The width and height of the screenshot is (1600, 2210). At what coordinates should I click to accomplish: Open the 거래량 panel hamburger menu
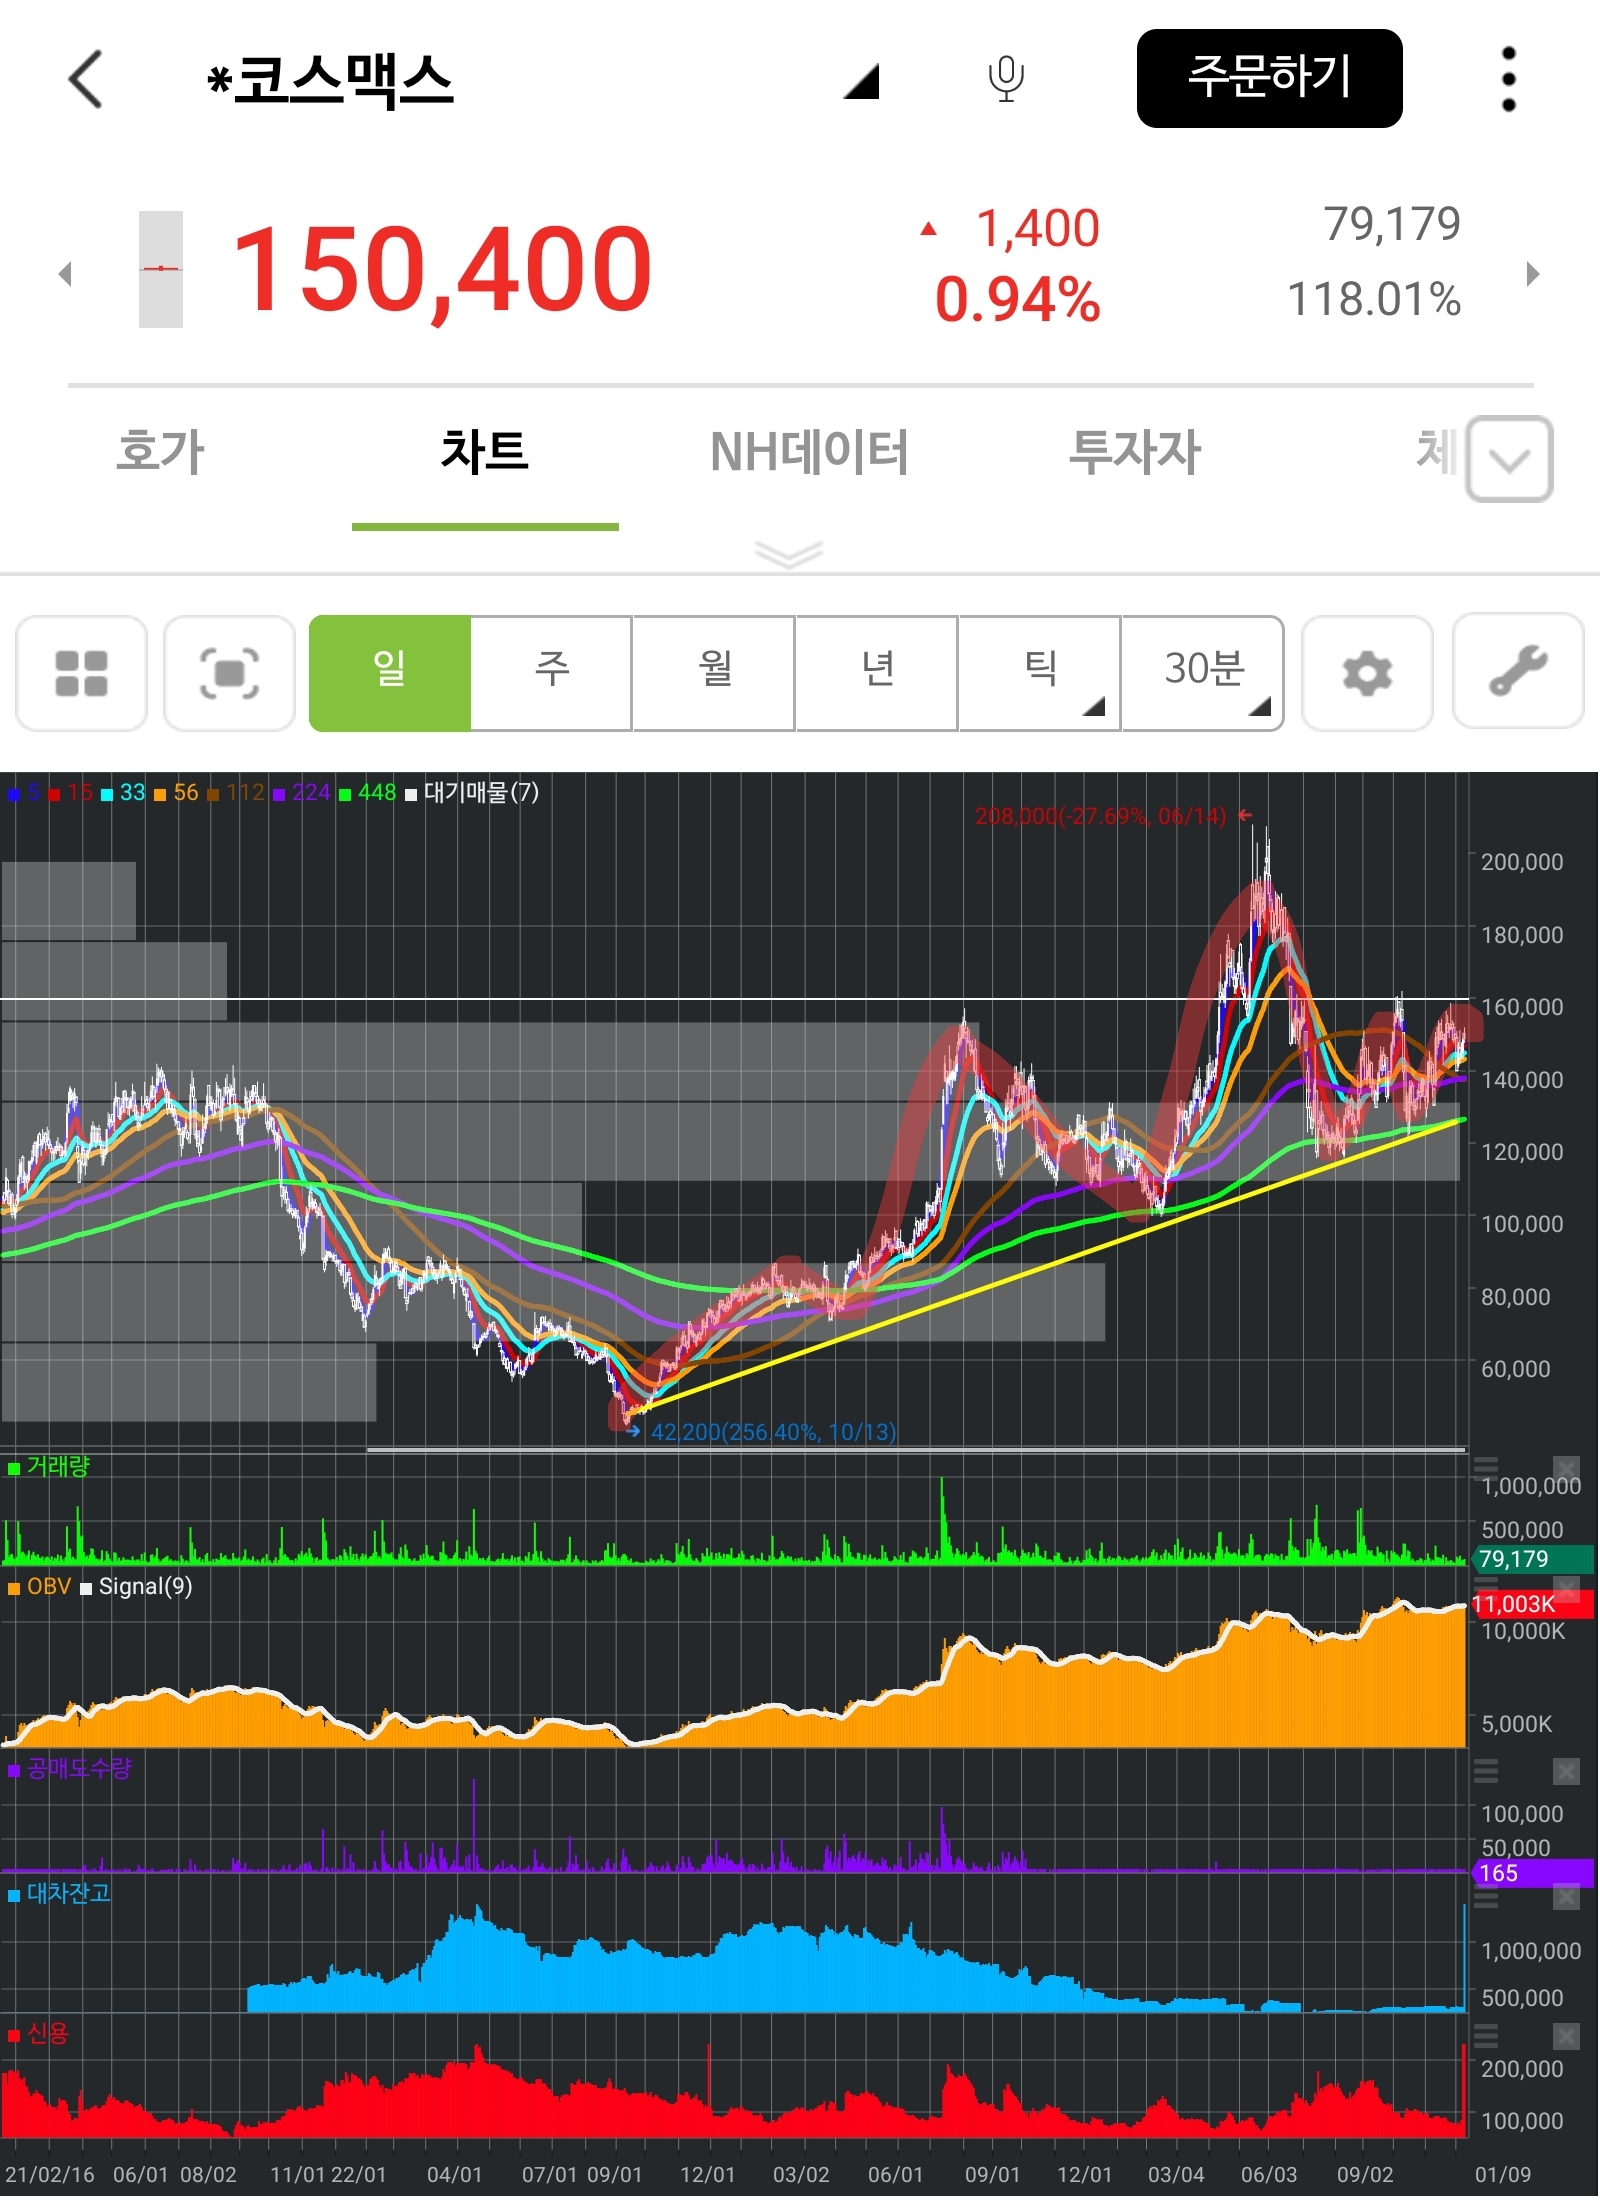click(1486, 1469)
